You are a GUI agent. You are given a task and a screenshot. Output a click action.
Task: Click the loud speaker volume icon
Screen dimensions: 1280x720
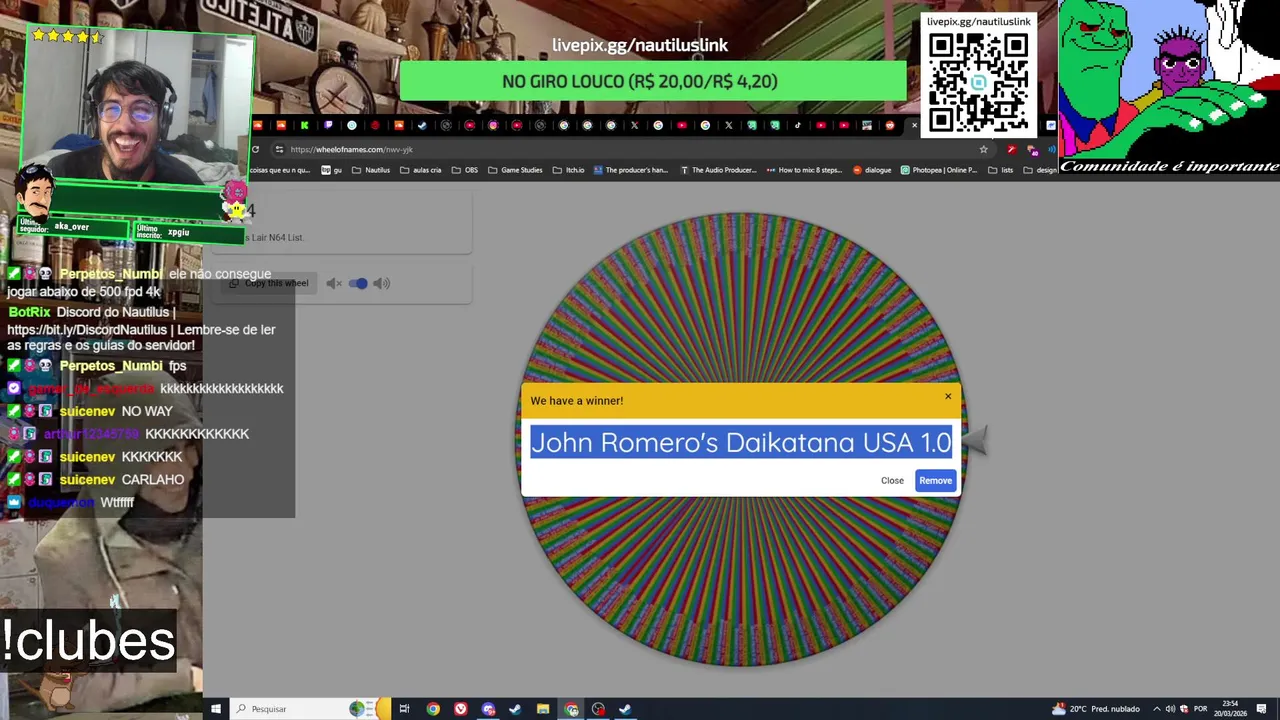(x=382, y=284)
